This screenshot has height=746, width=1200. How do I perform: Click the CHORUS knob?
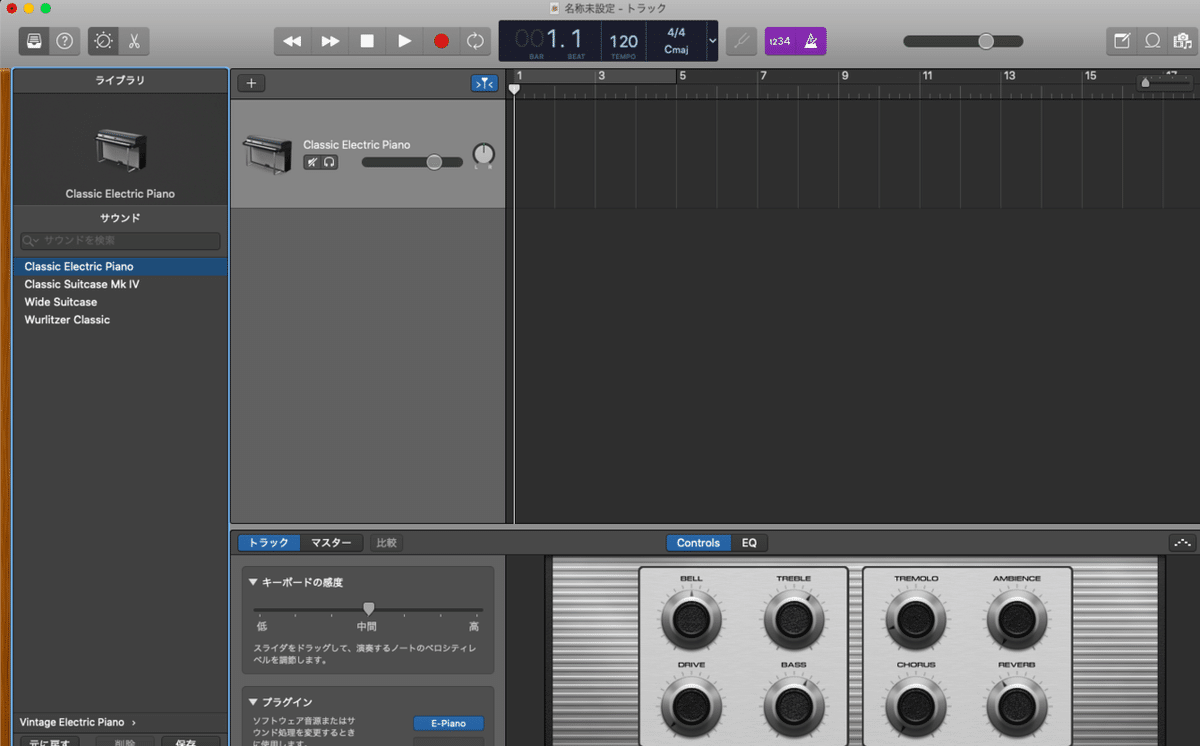click(x=916, y=706)
